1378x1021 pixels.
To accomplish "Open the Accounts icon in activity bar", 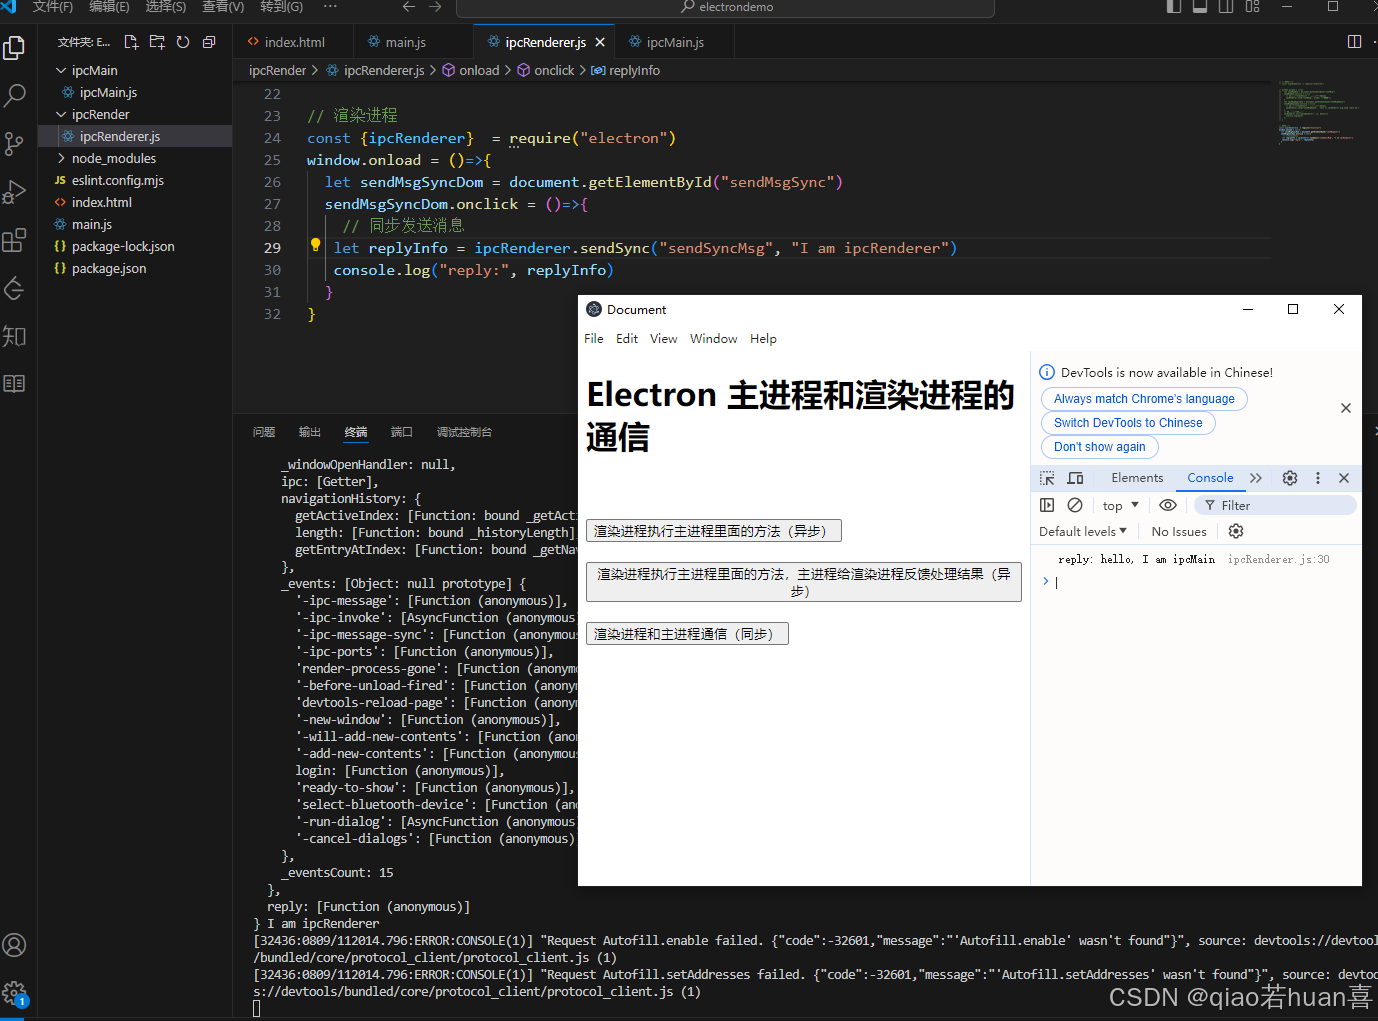I will click(14, 945).
